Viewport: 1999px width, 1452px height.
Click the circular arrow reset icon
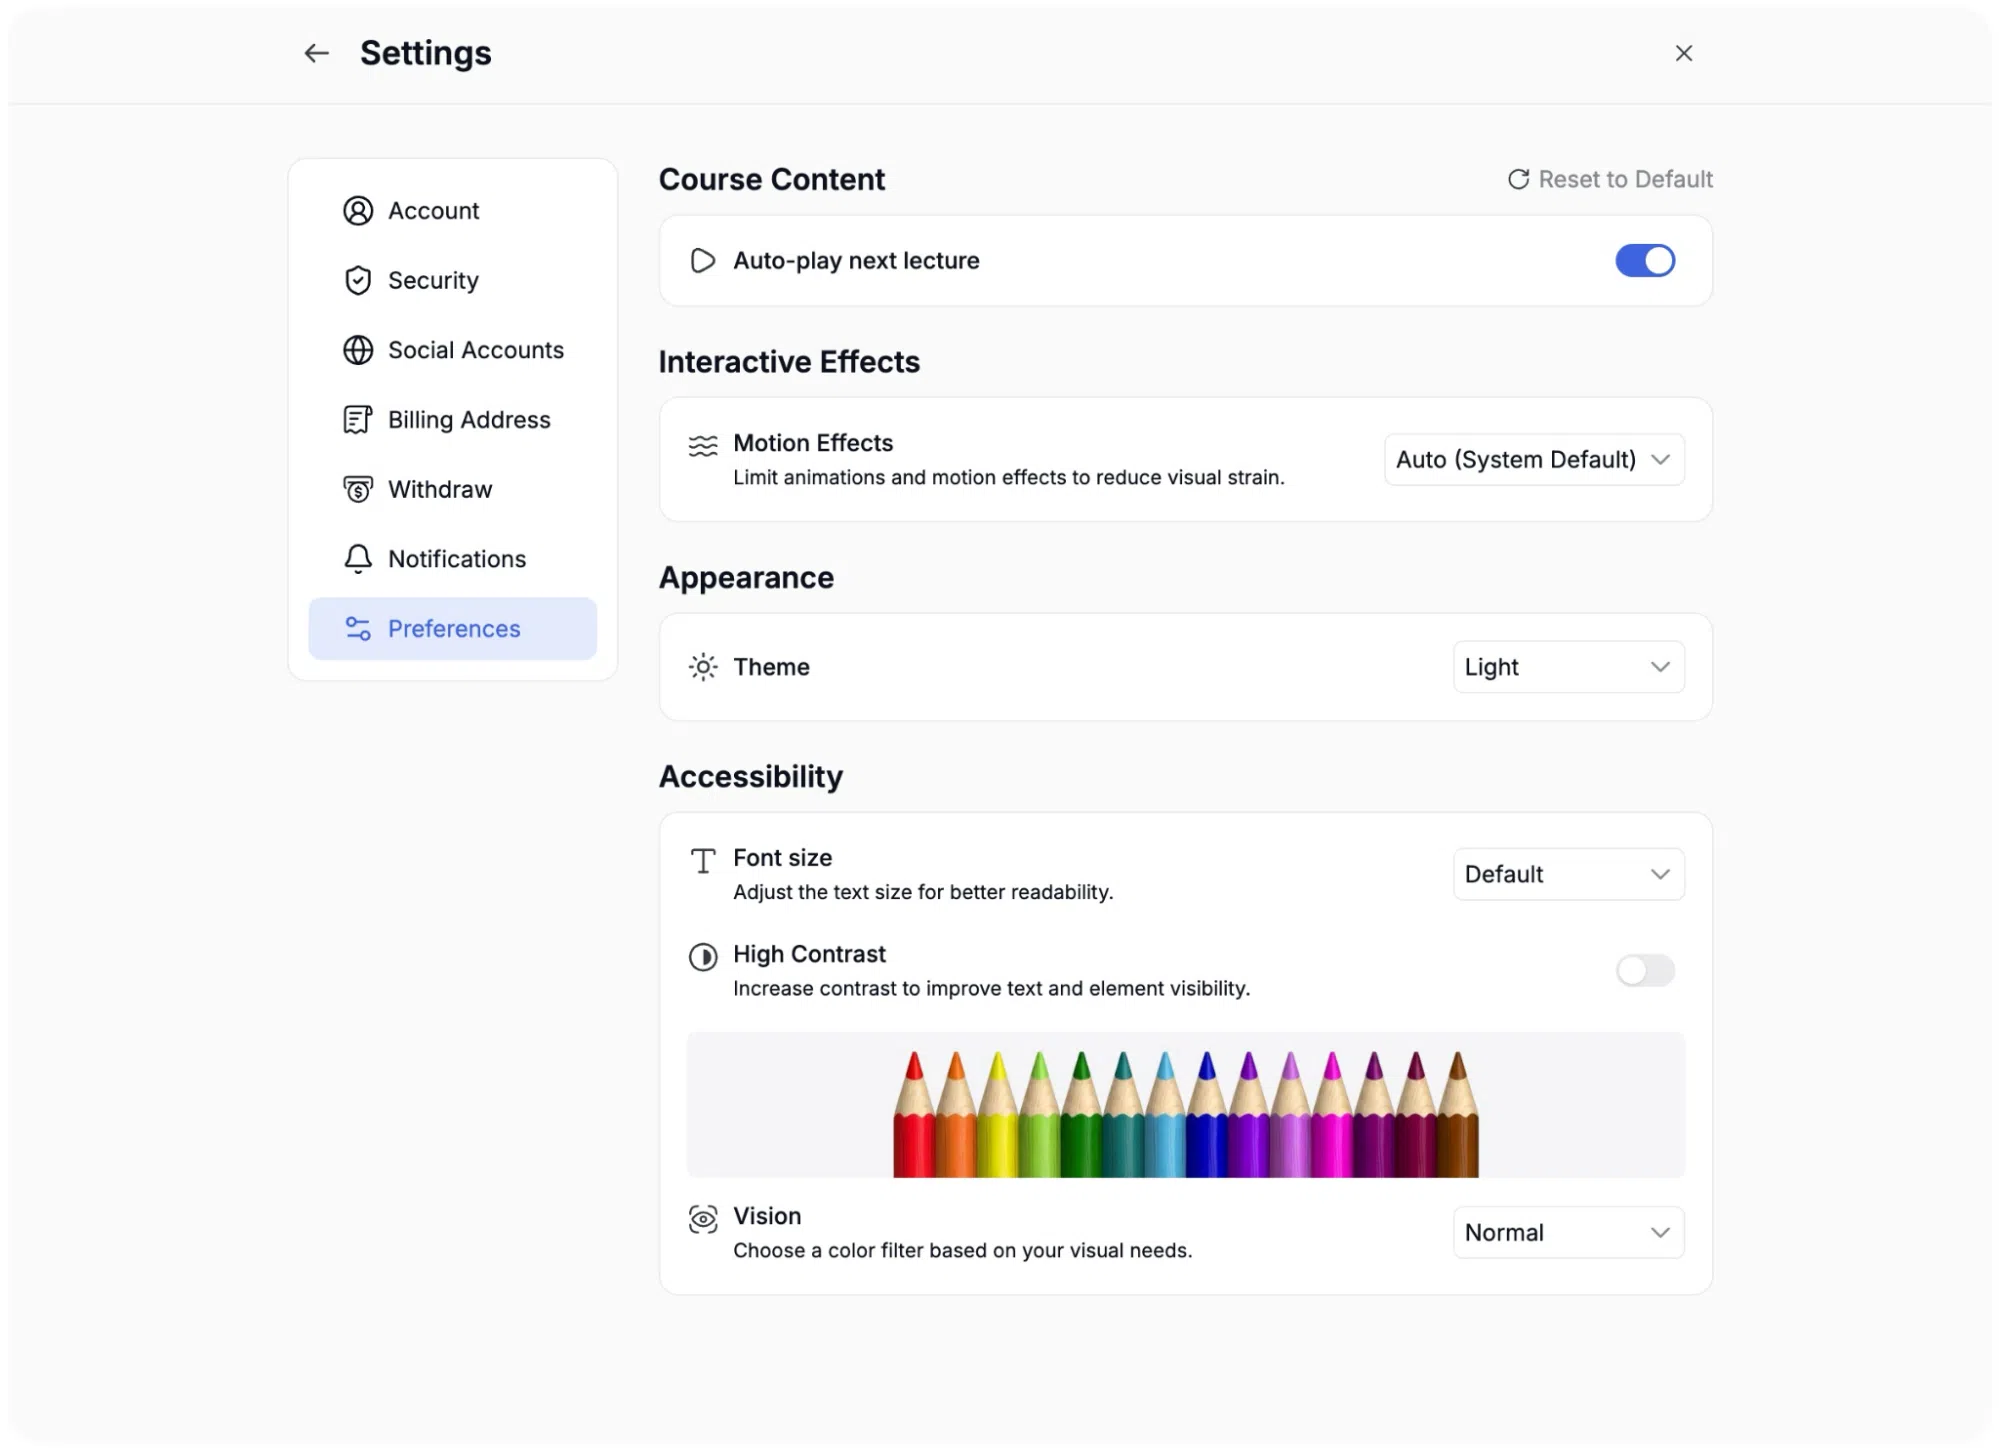[x=1518, y=179]
